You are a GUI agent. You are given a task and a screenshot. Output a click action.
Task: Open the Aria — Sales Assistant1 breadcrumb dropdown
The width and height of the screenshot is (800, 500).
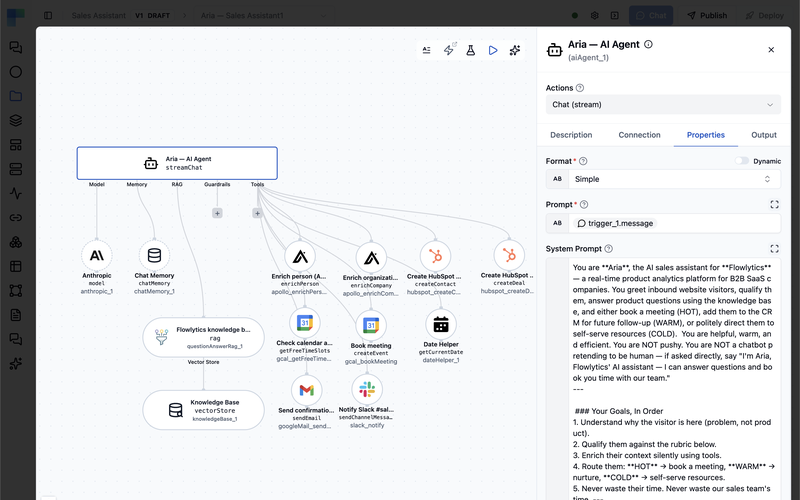264,16
